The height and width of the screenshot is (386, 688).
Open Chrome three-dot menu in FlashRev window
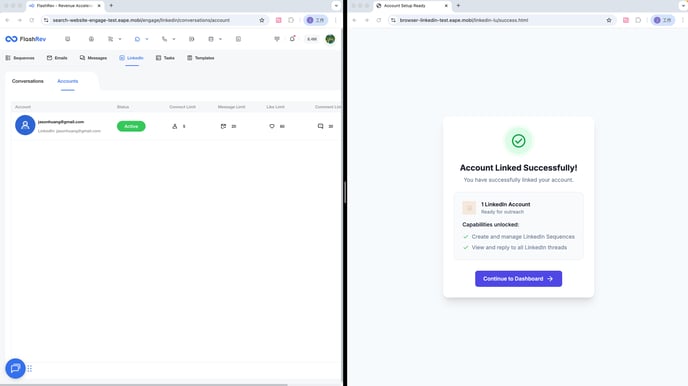point(336,20)
